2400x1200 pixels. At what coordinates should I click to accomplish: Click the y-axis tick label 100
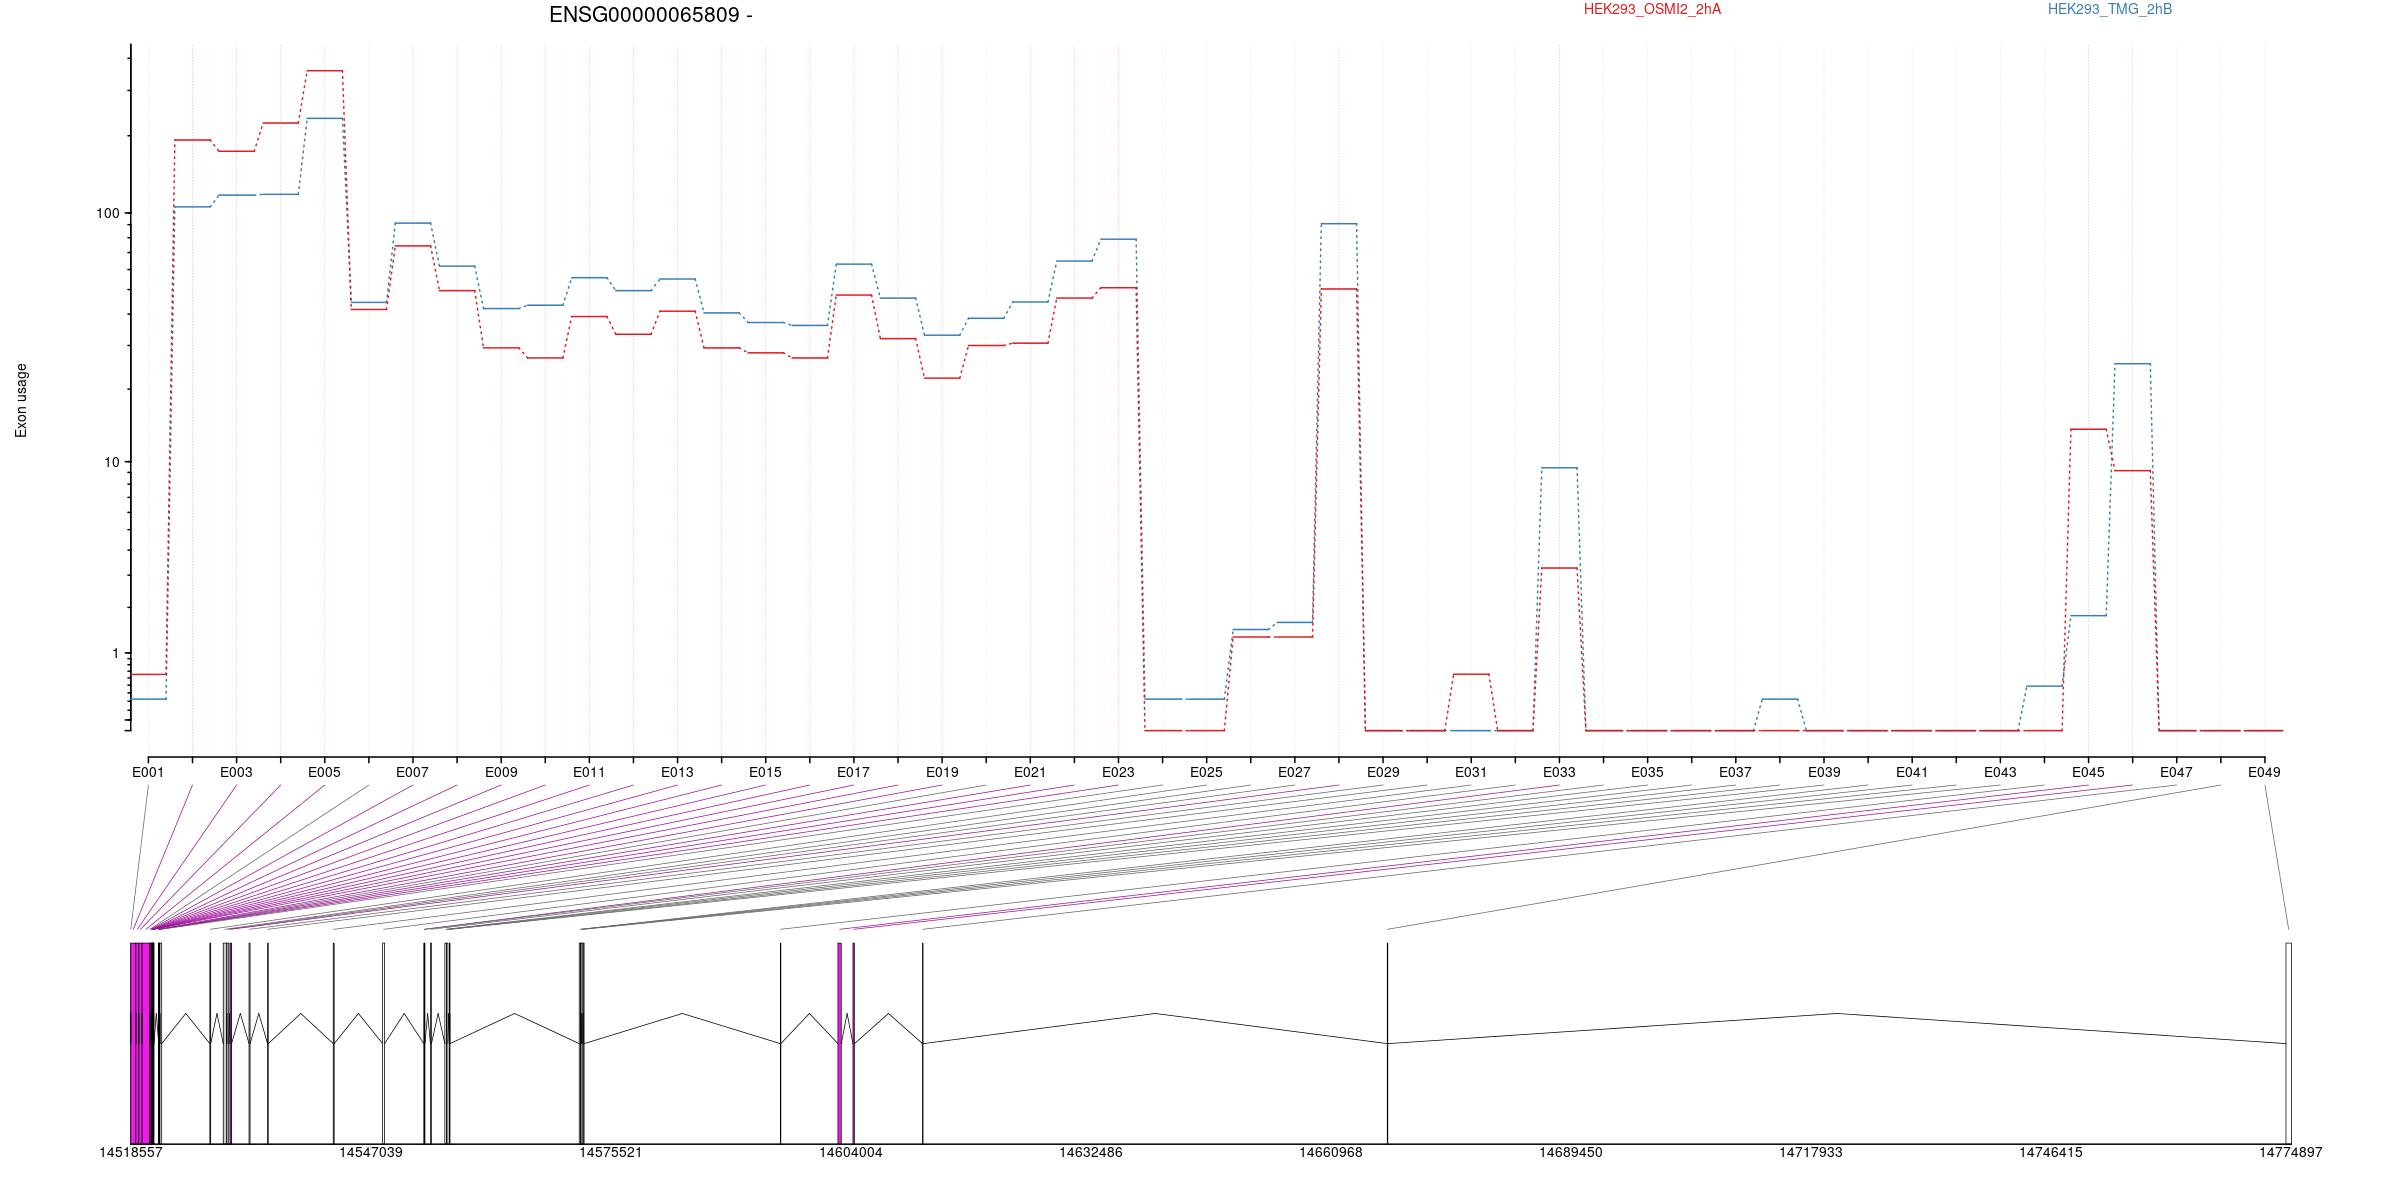(107, 213)
